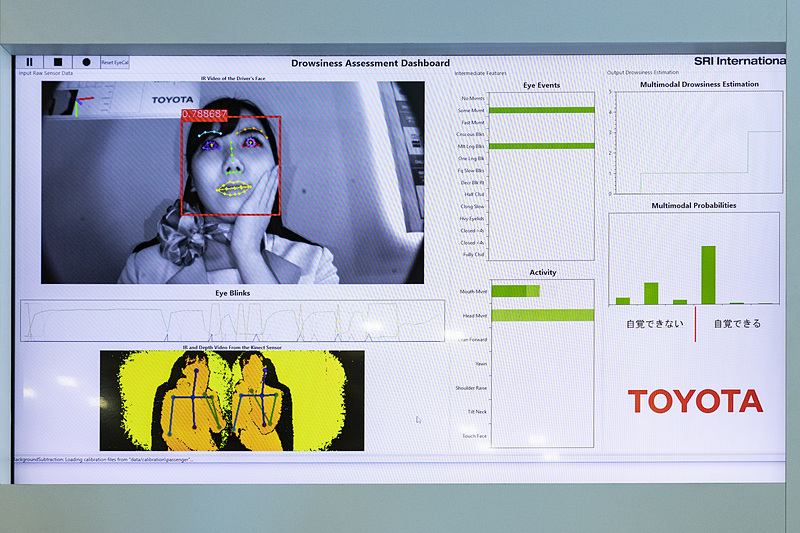Click the SRI International logo text
This screenshot has height=533, width=800.
click(740, 61)
